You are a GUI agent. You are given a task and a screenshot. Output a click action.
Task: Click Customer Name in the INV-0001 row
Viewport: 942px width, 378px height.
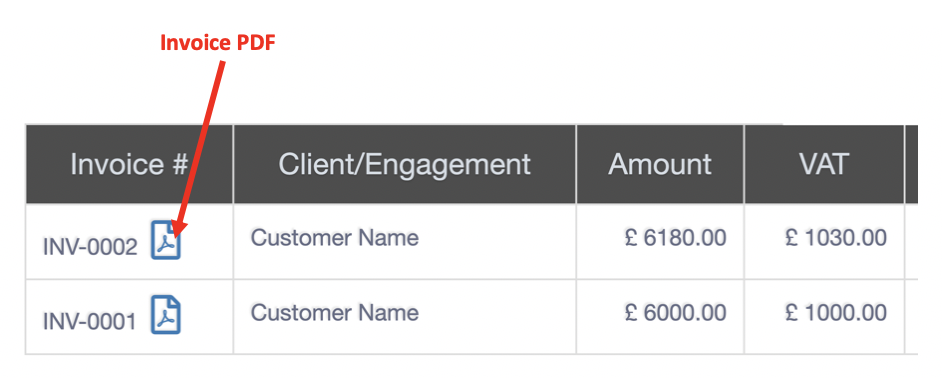point(335,312)
